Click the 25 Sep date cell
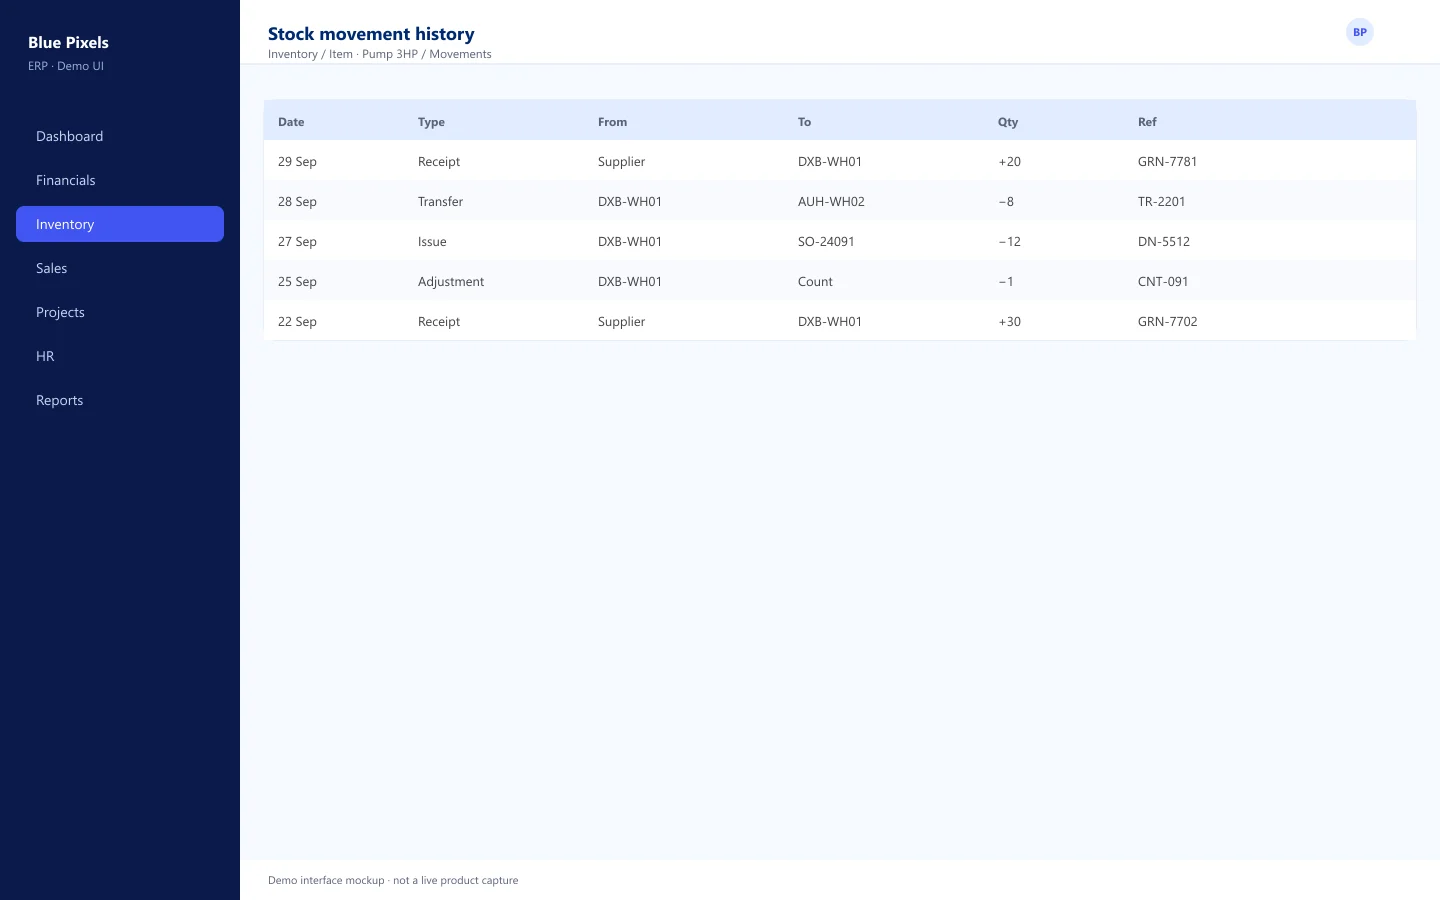Image resolution: width=1440 pixels, height=900 pixels. pyautogui.click(x=297, y=281)
